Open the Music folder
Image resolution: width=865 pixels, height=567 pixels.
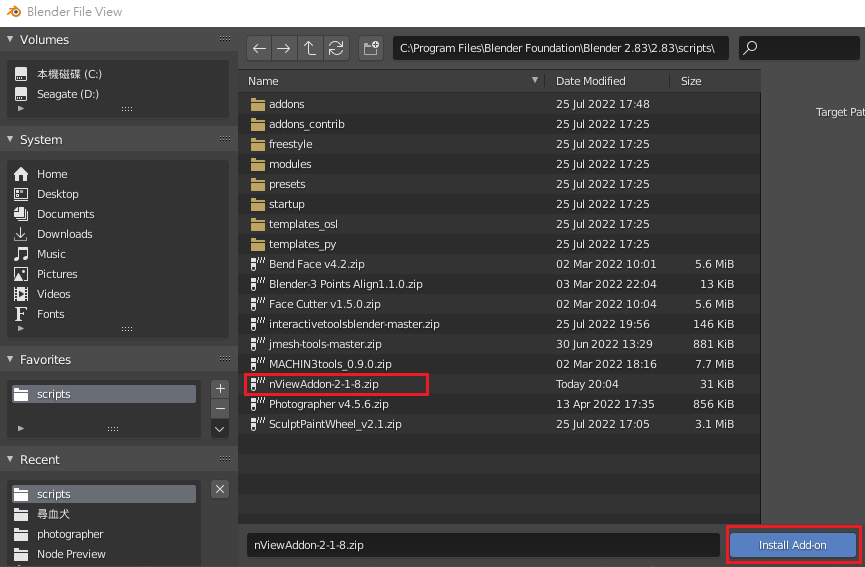tap(105, 254)
